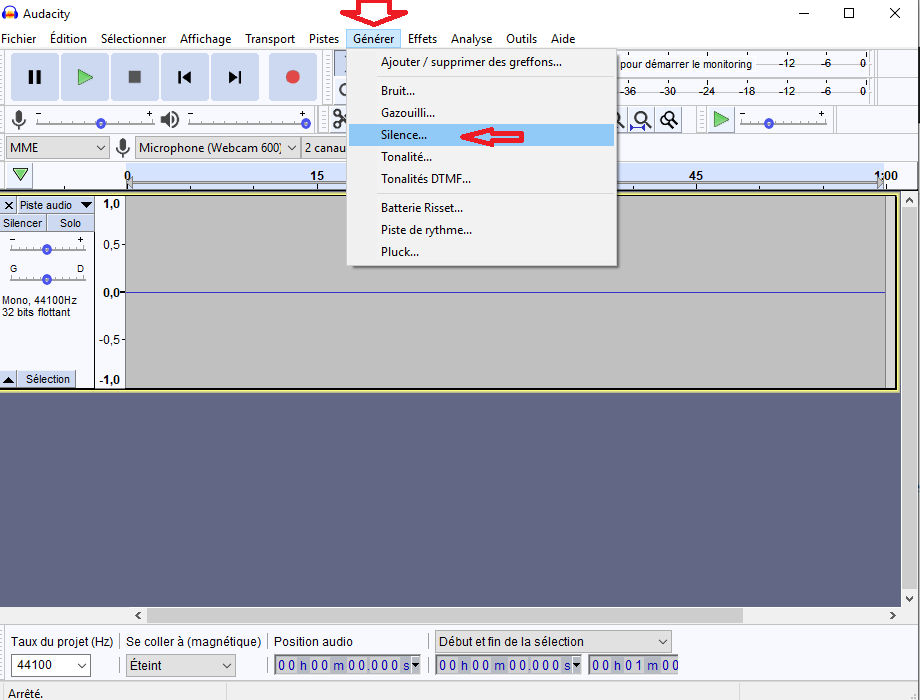
Task: Open the project rate 44100 dropdown
Action: [x=50, y=665]
